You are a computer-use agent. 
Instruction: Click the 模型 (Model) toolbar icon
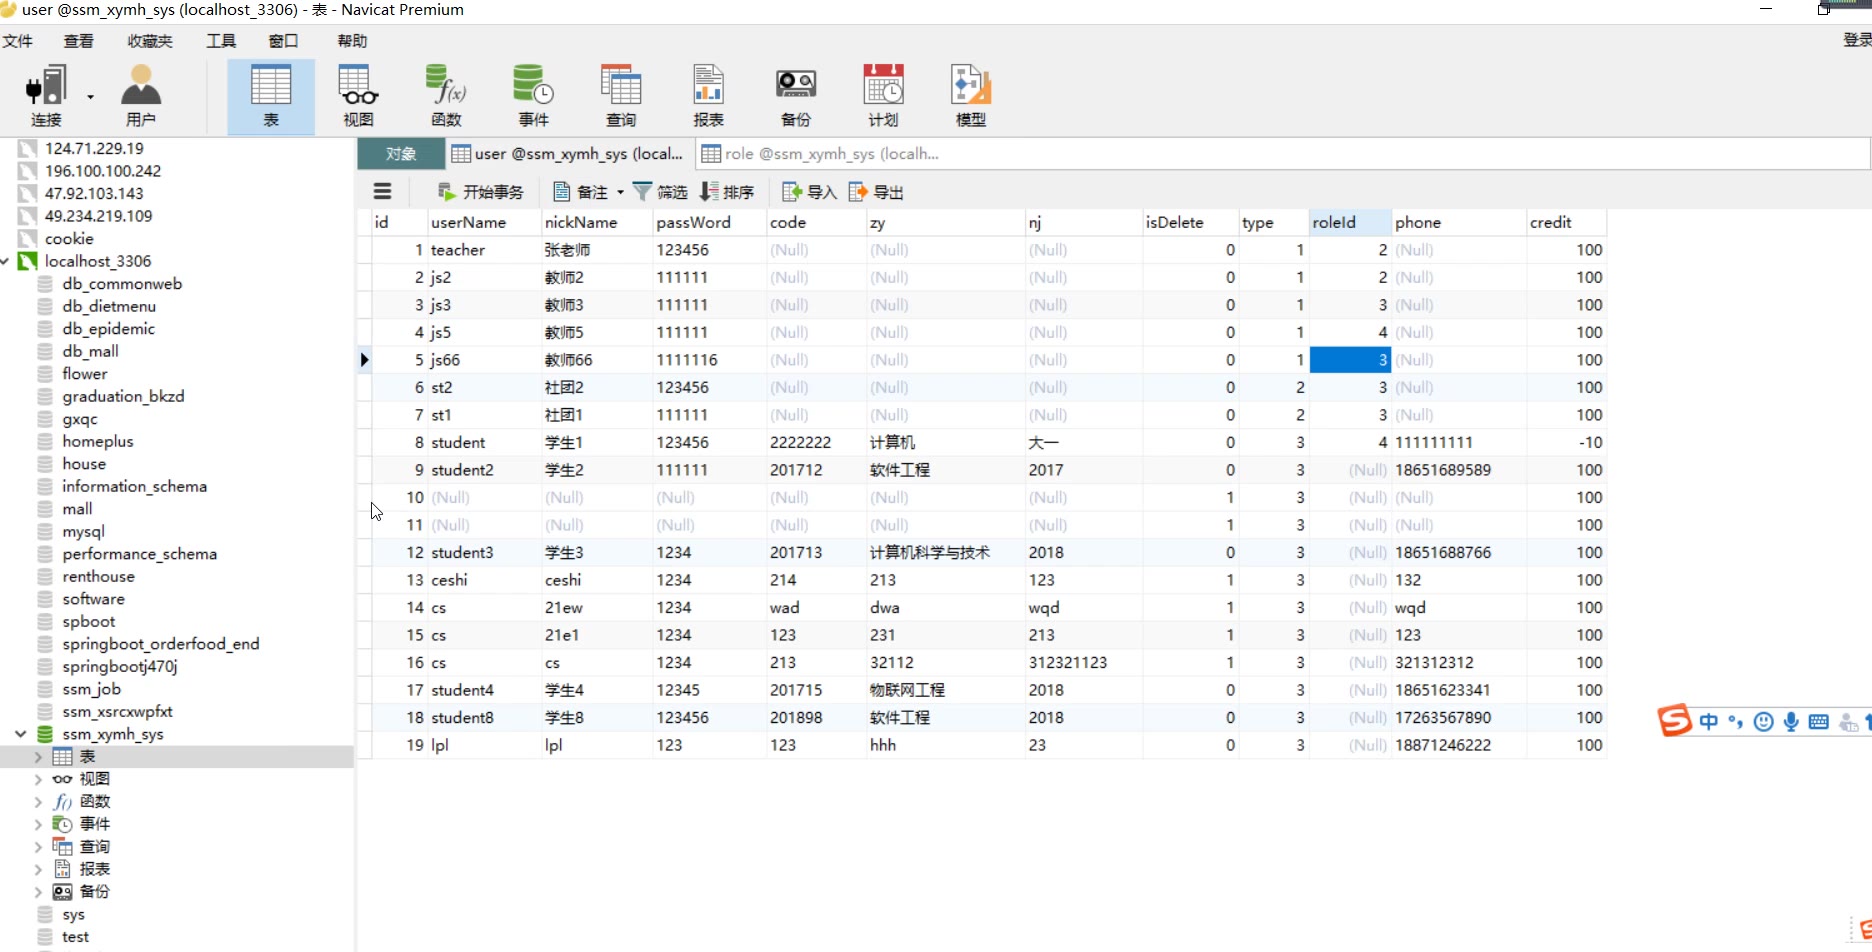(x=970, y=96)
